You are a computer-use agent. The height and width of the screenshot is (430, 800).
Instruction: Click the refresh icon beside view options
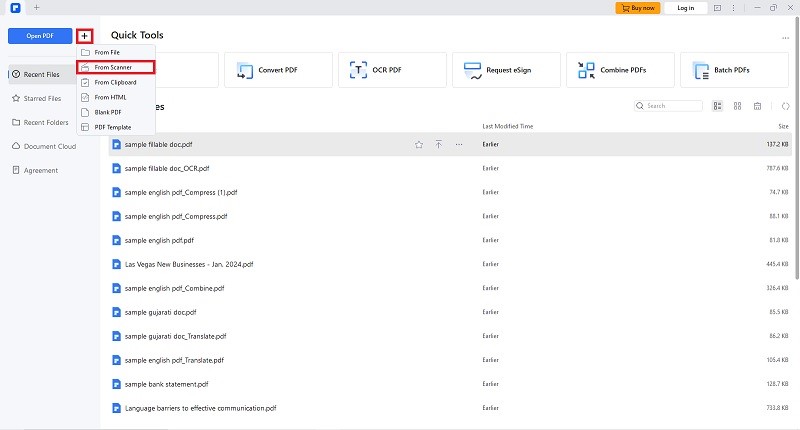pos(786,106)
